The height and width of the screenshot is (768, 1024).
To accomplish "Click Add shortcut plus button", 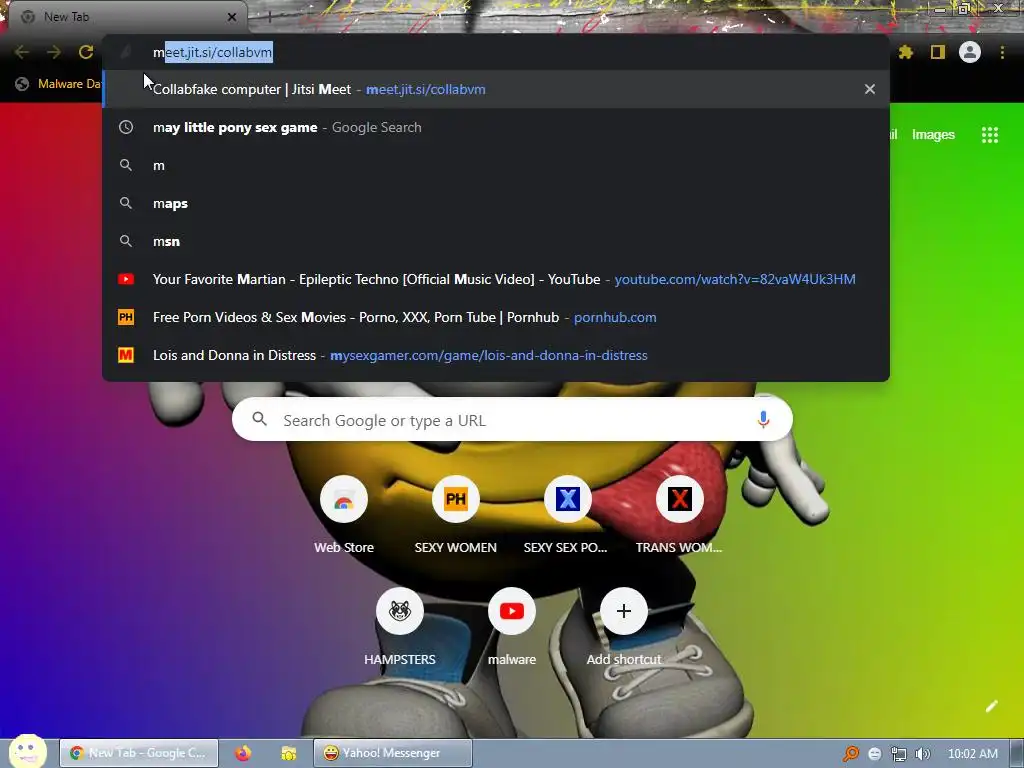I will [624, 611].
